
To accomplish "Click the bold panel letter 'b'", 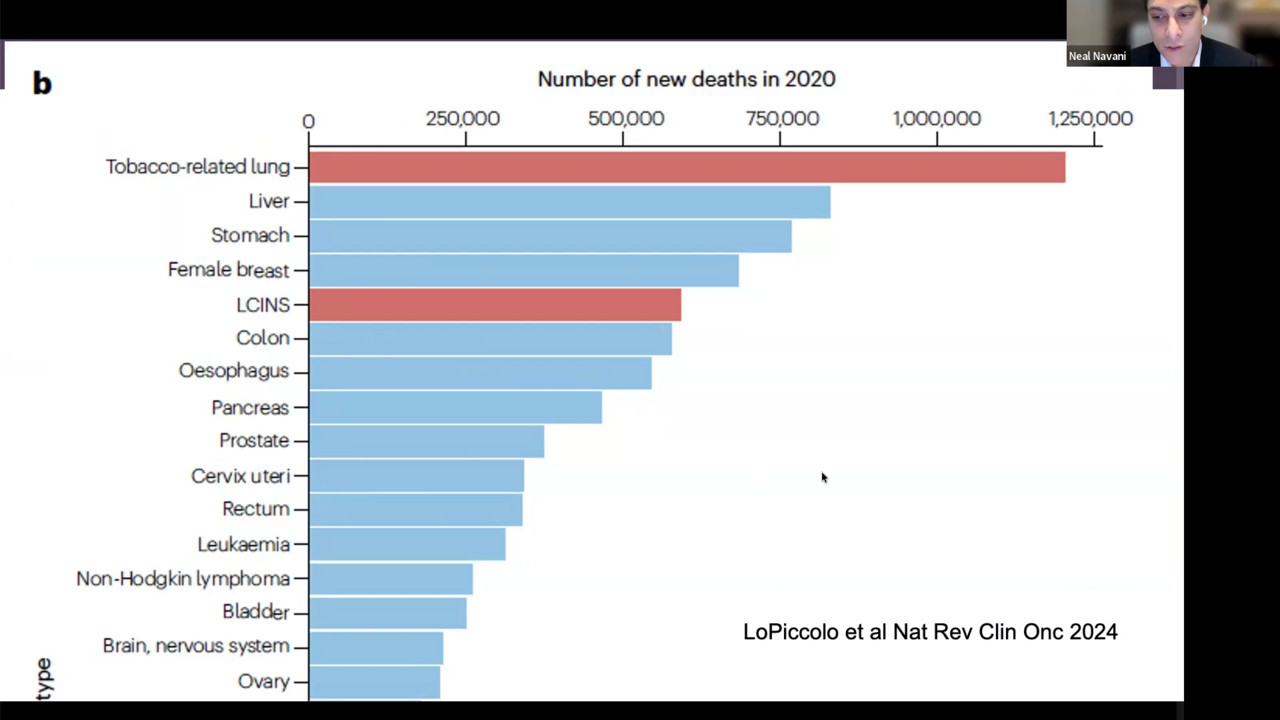I will coord(41,83).
